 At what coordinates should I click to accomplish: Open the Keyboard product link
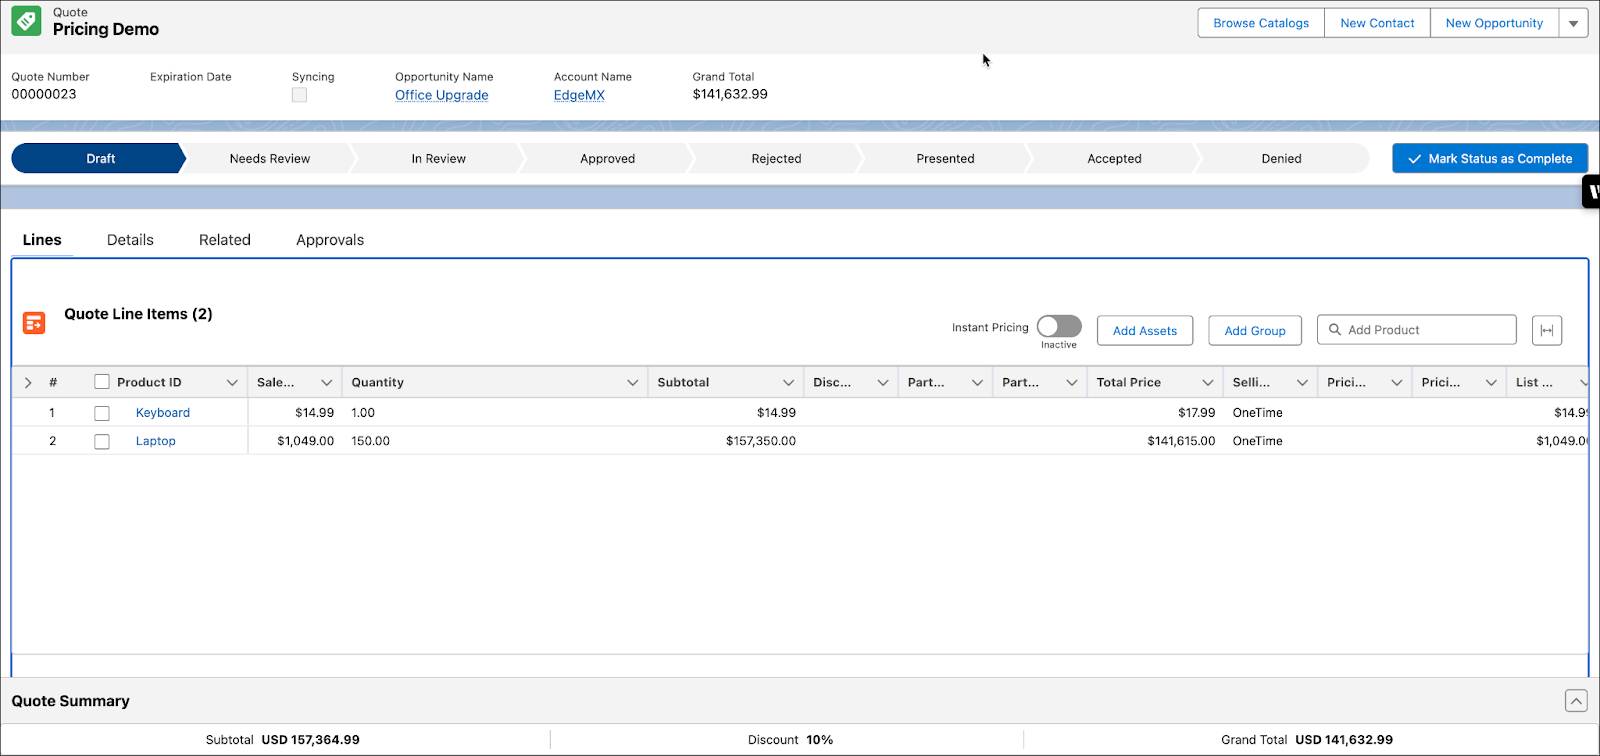(x=163, y=413)
